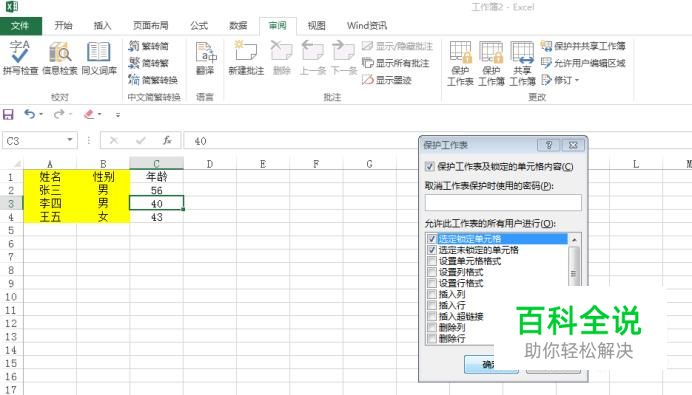Open undo history dropdown arrow

(x=41, y=114)
